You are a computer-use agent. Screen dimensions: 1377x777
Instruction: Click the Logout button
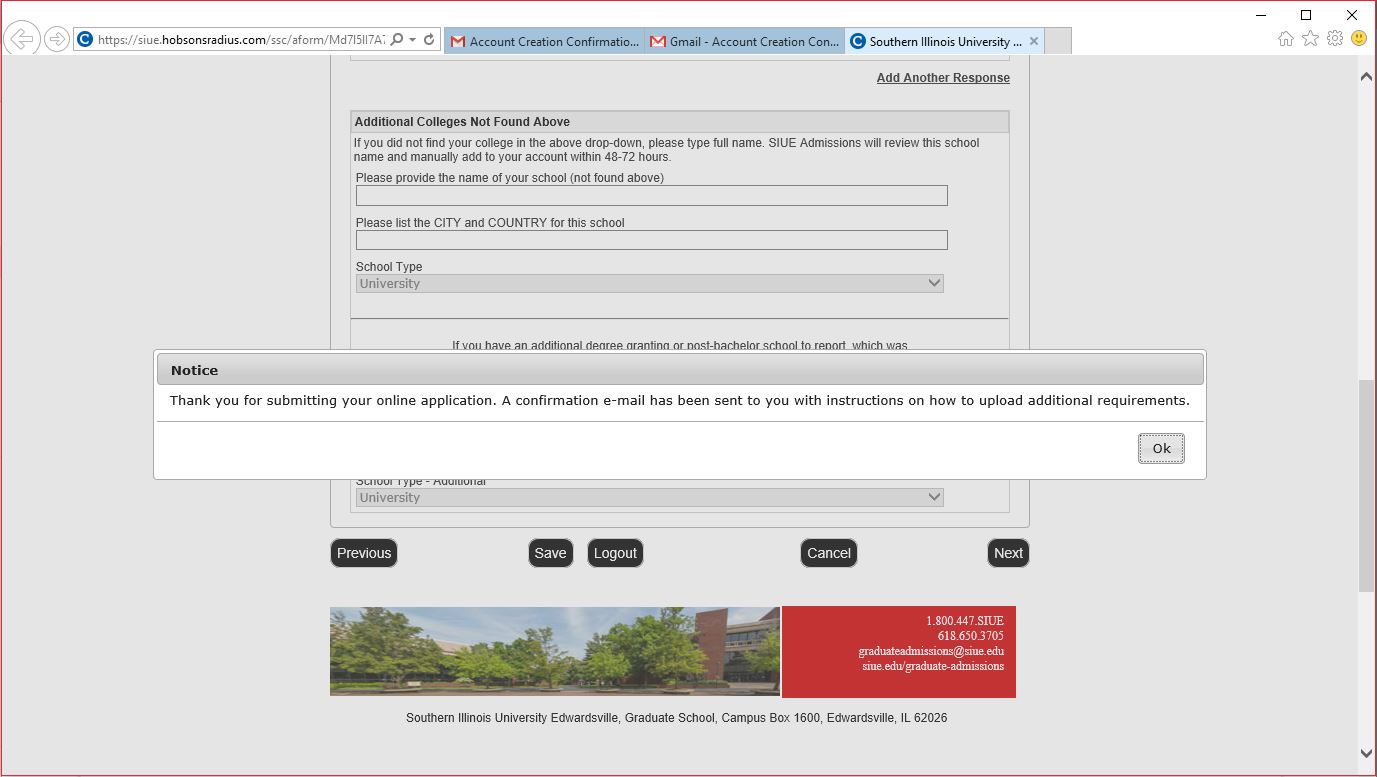tap(615, 553)
